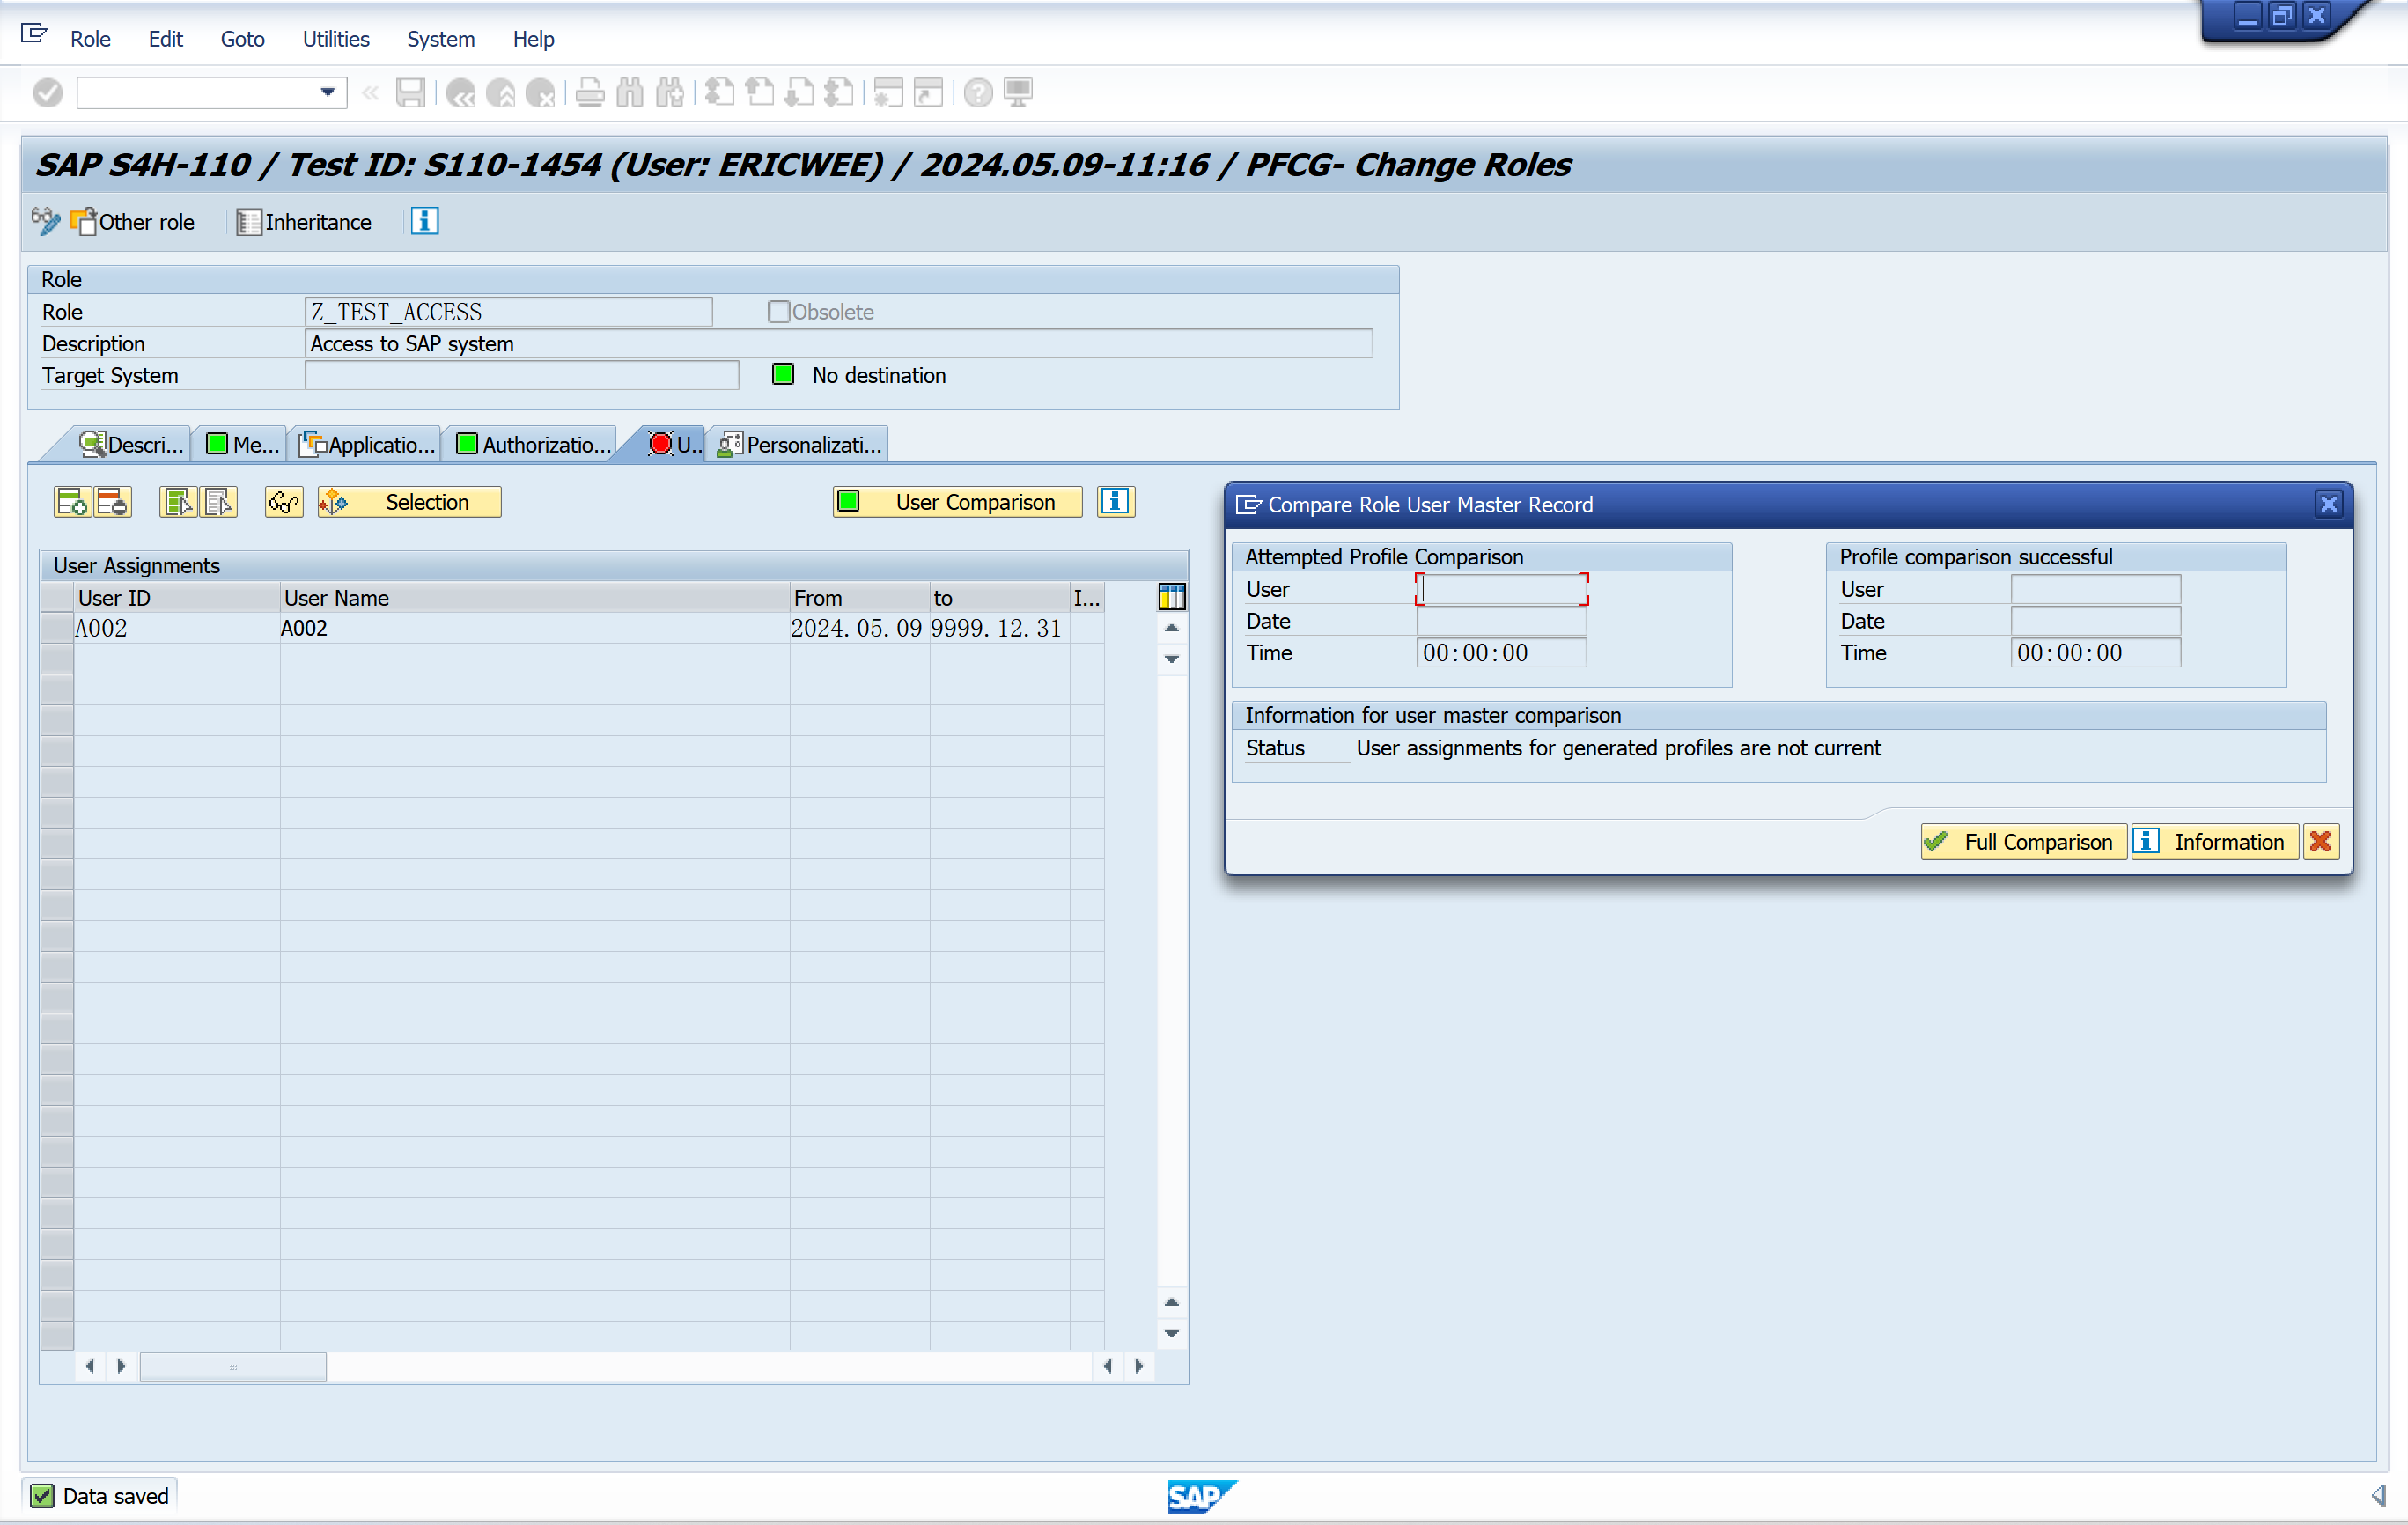Expand the command field dropdown arrow
This screenshot has height=1525, width=2408.
point(327,93)
